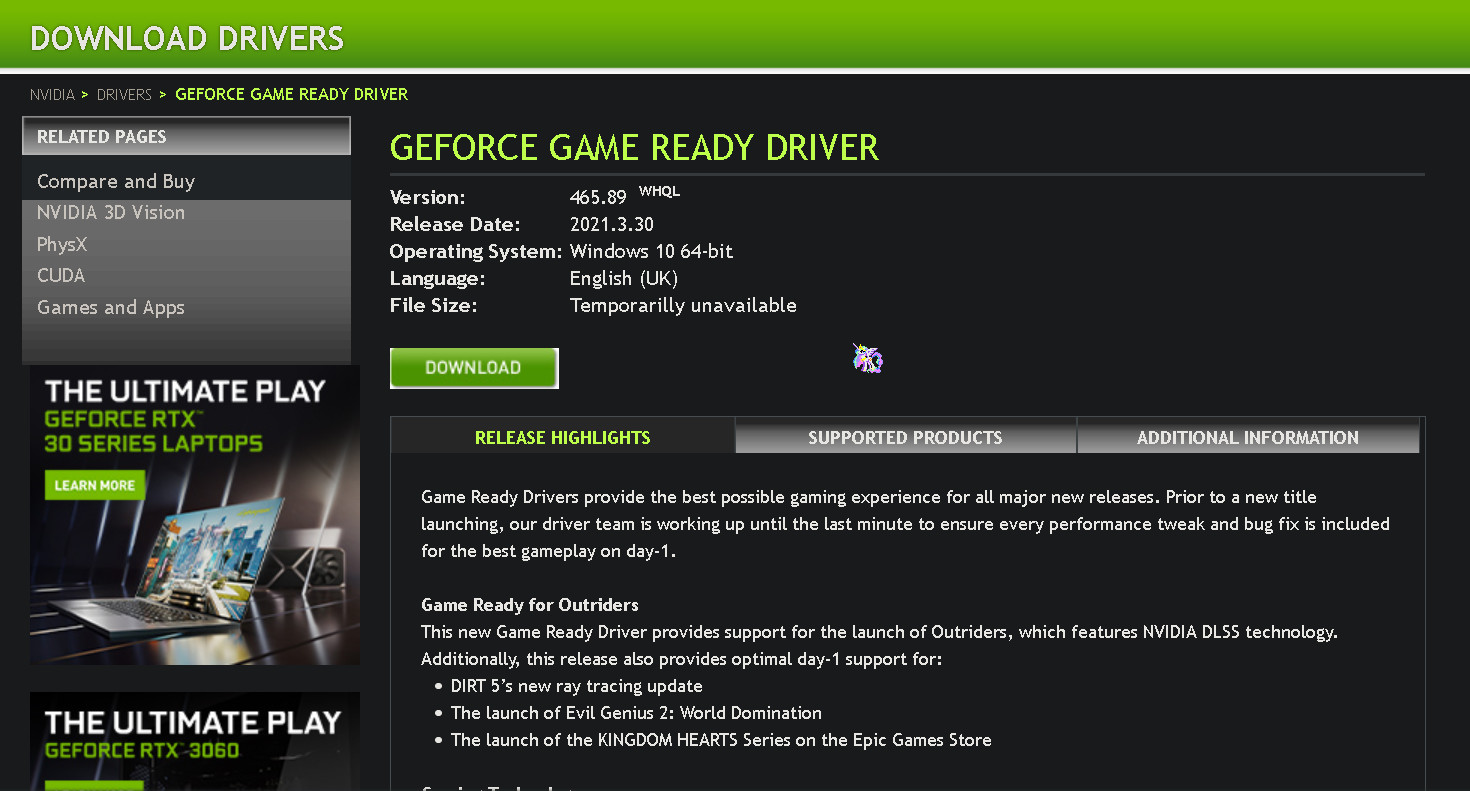The height and width of the screenshot is (791, 1470).
Task: Open the GeForce RTX 3060 ad banner
Action: [x=195, y=741]
